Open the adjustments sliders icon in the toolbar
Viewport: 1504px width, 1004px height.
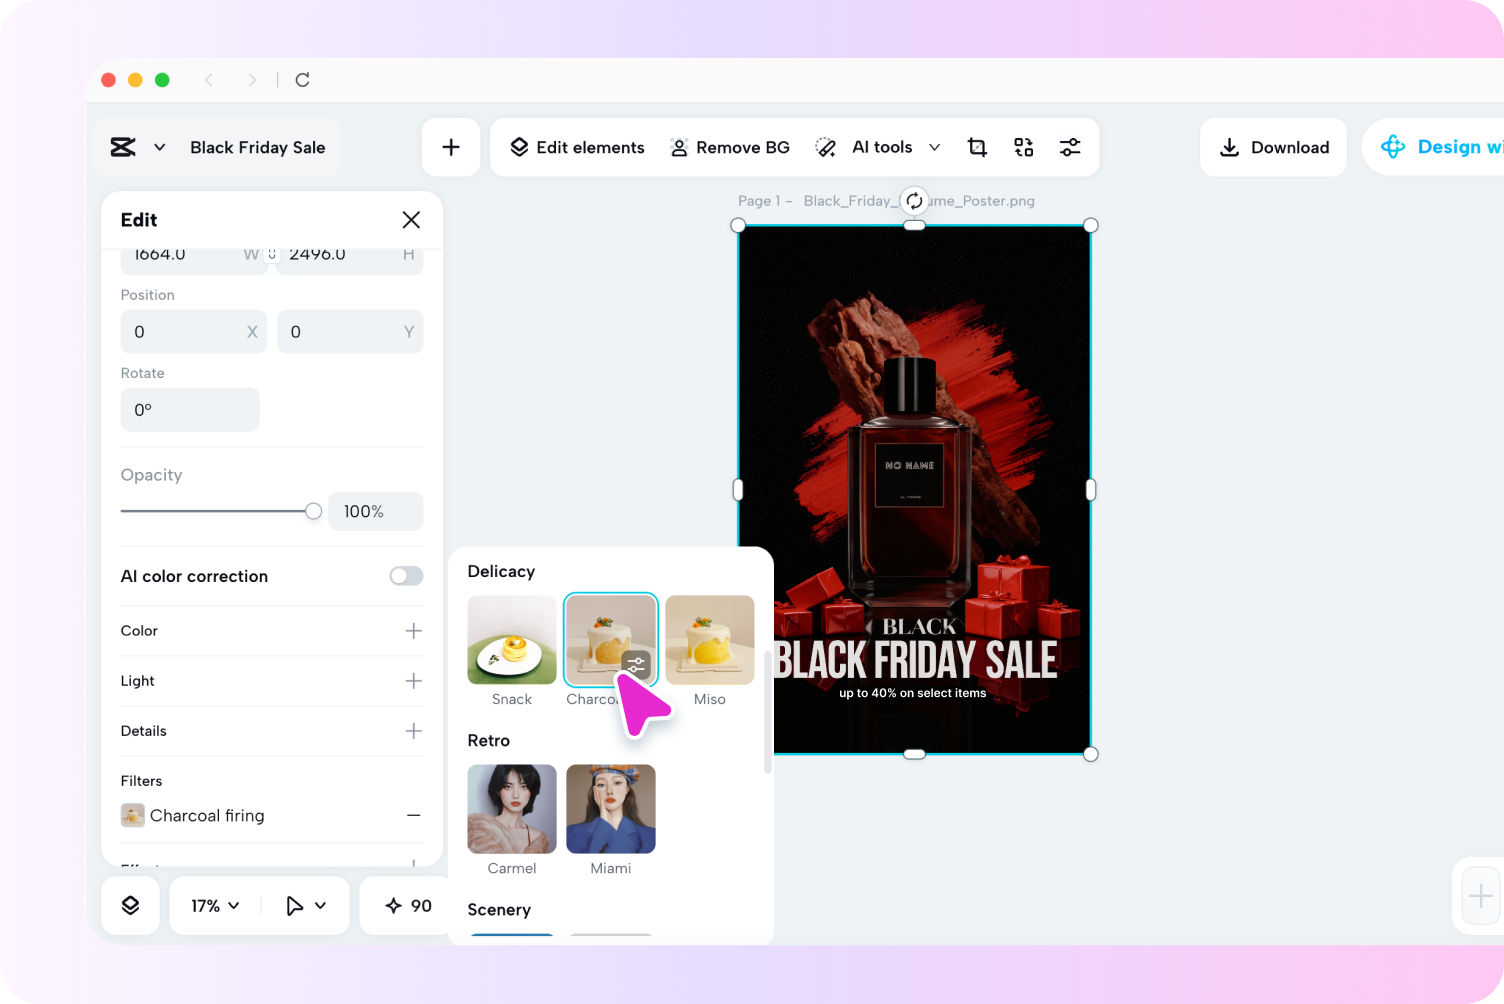(1070, 147)
